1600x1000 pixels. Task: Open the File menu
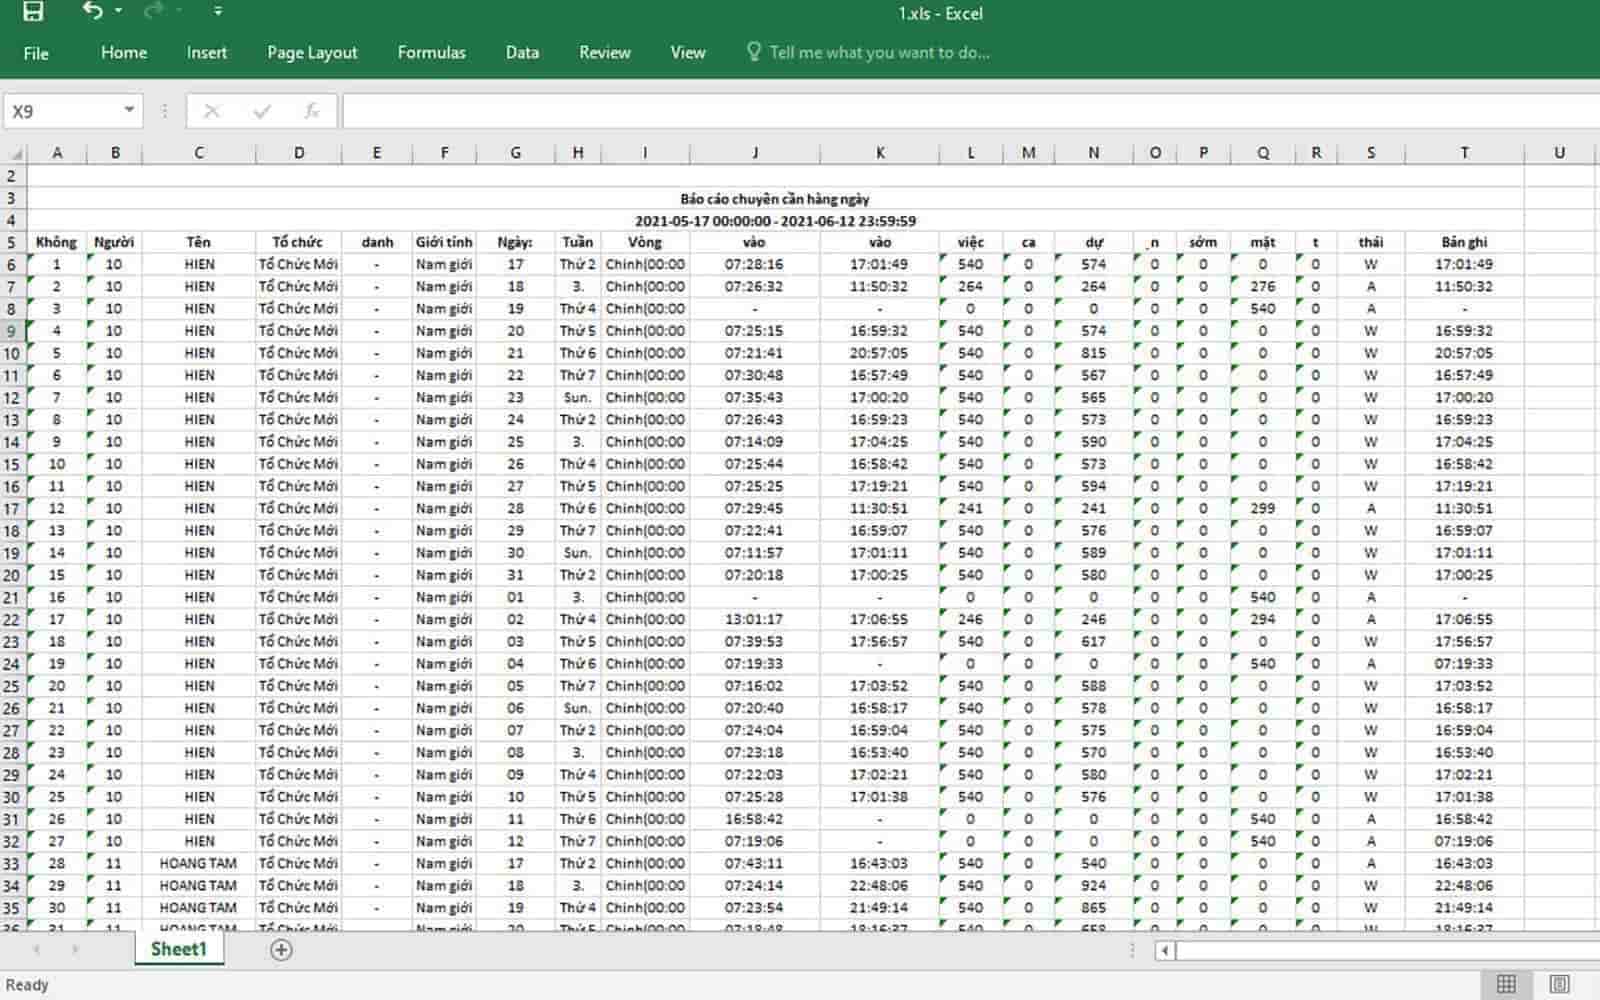click(36, 53)
